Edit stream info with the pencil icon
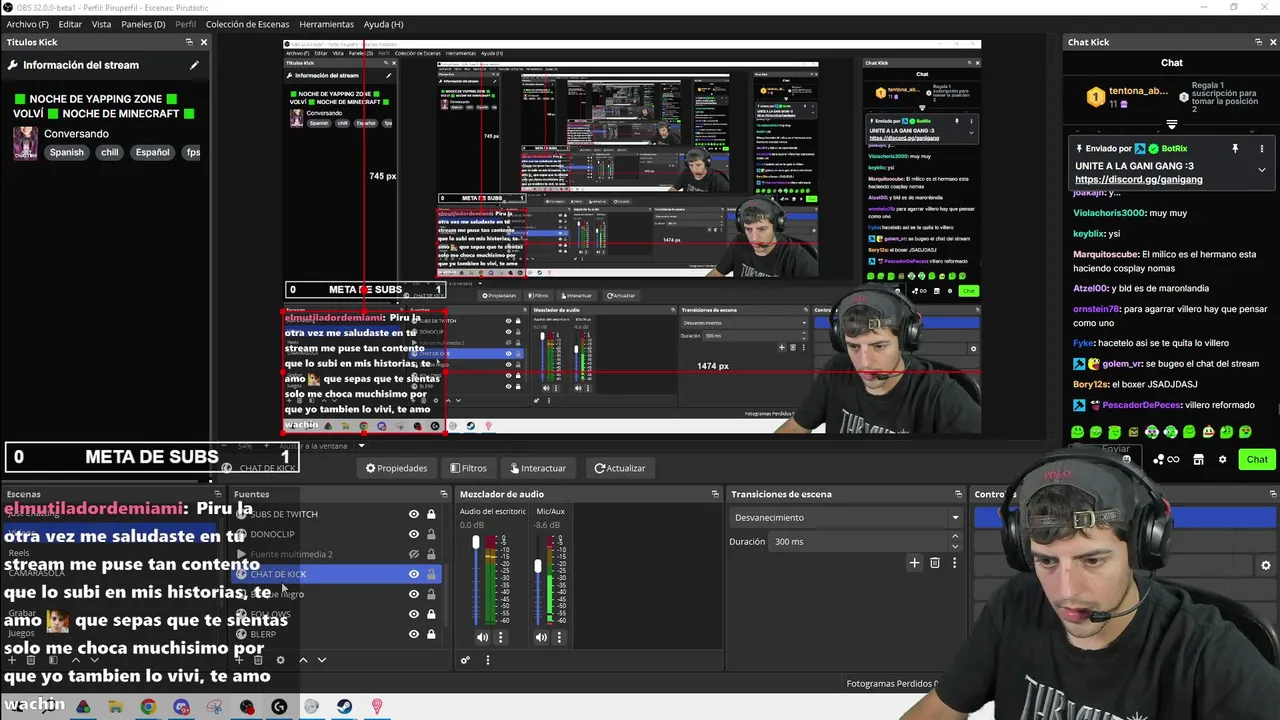The height and width of the screenshot is (720, 1280). pos(194,65)
